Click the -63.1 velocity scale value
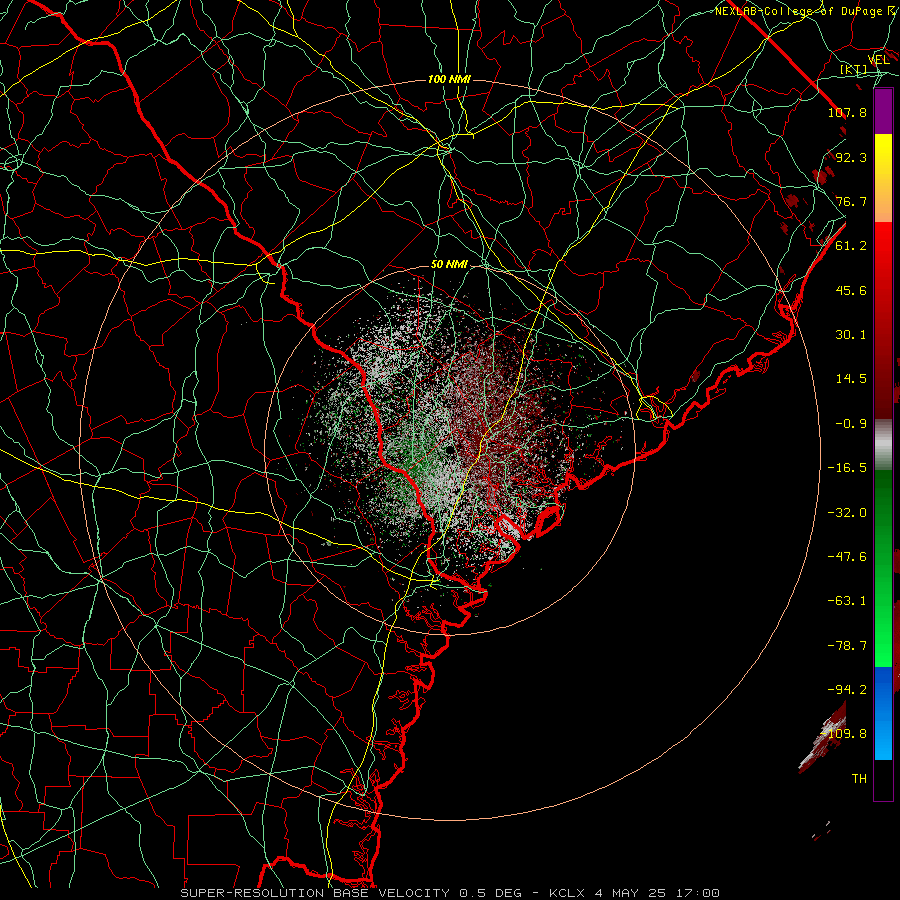Screen dimensions: 900x900 pyautogui.click(x=847, y=601)
